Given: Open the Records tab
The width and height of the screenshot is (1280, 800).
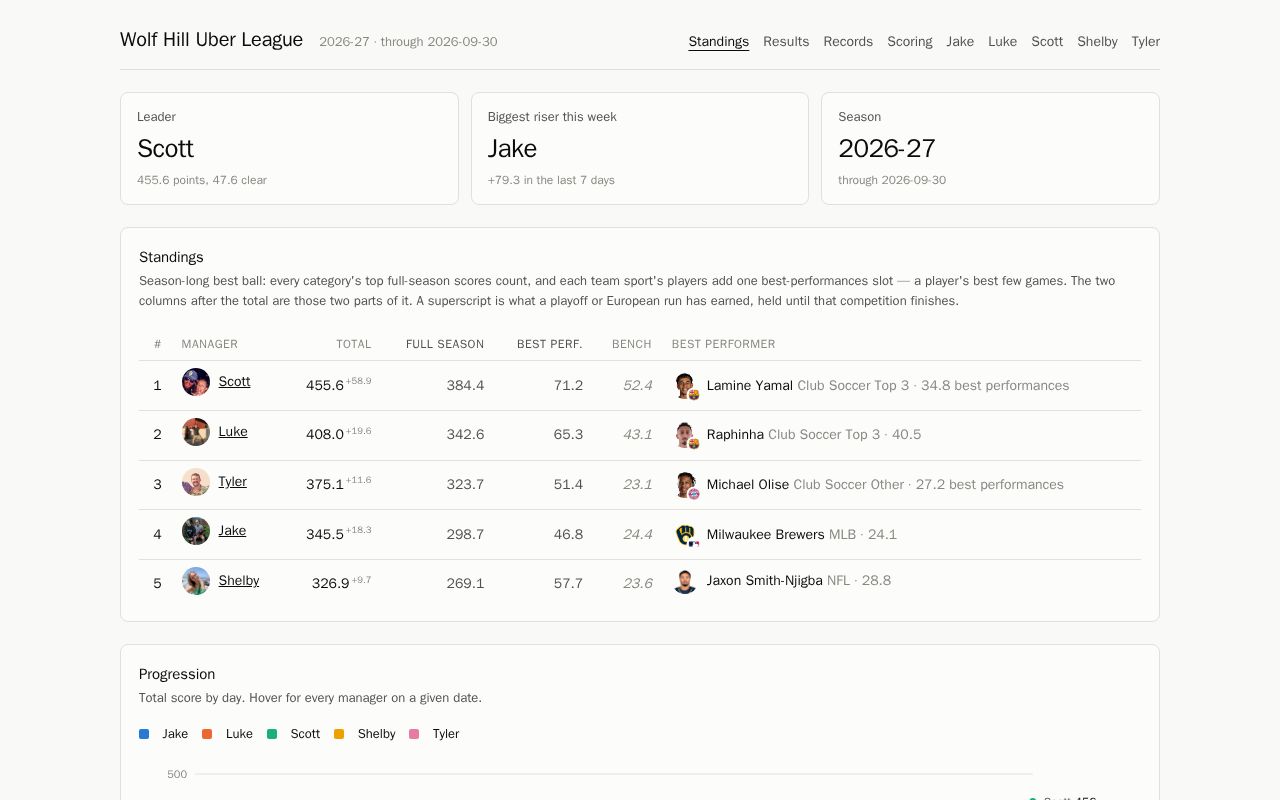Looking at the screenshot, I should pos(848,42).
